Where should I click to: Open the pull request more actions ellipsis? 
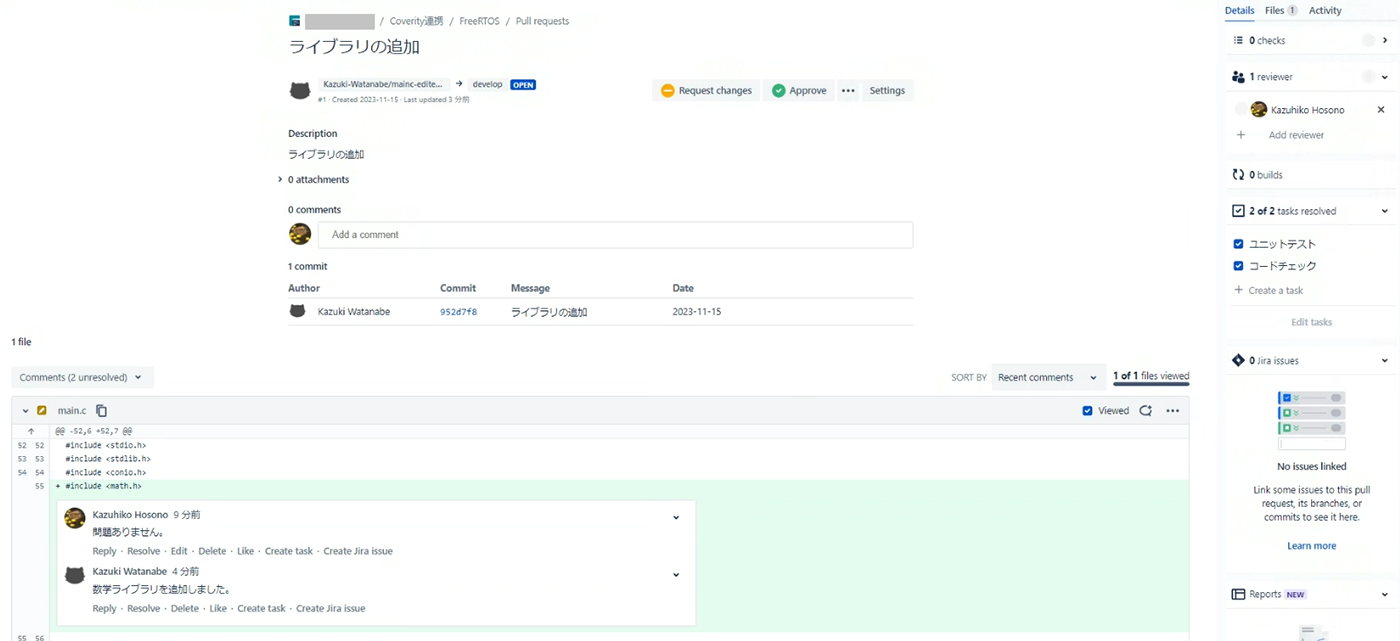pyautogui.click(x=848, y=91)
